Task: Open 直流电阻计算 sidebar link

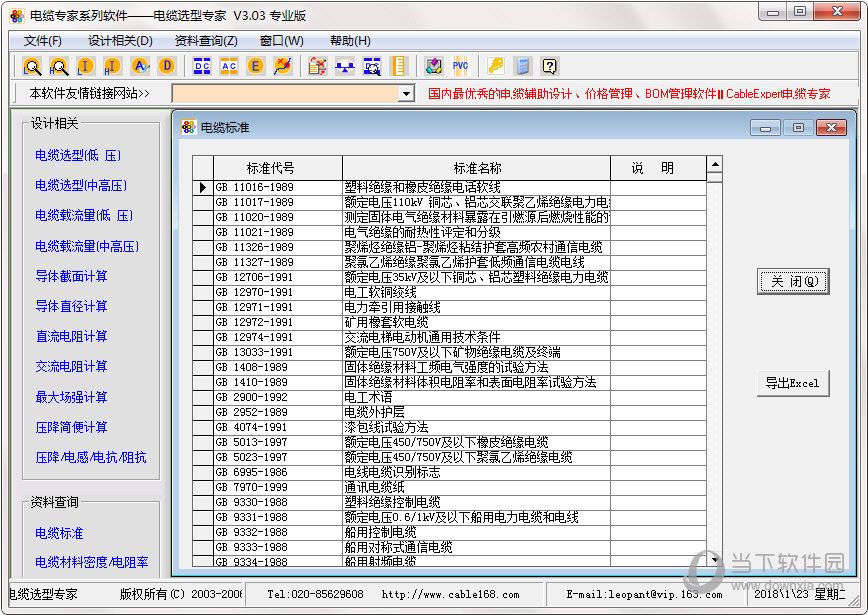Action: click(x=71, y=336)
